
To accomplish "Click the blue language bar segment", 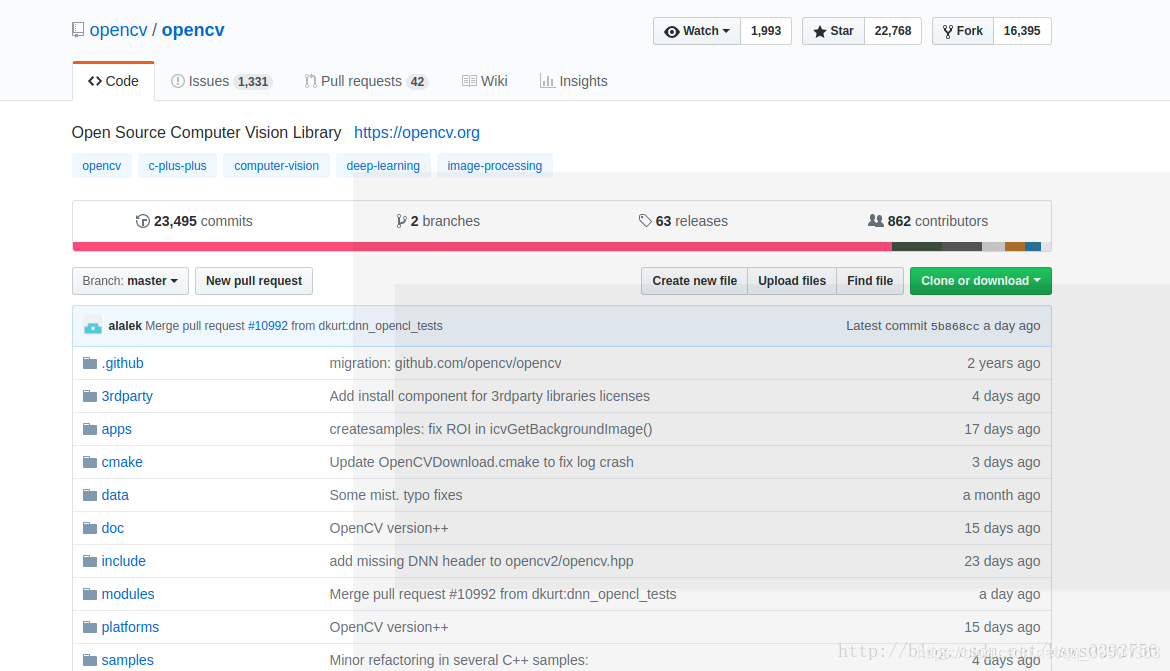I will (1033, 246).
